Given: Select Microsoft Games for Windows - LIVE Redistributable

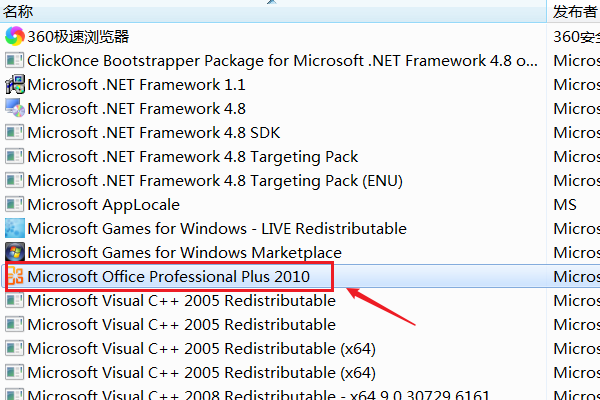Looking at the screenshot, I should [217, 229].
